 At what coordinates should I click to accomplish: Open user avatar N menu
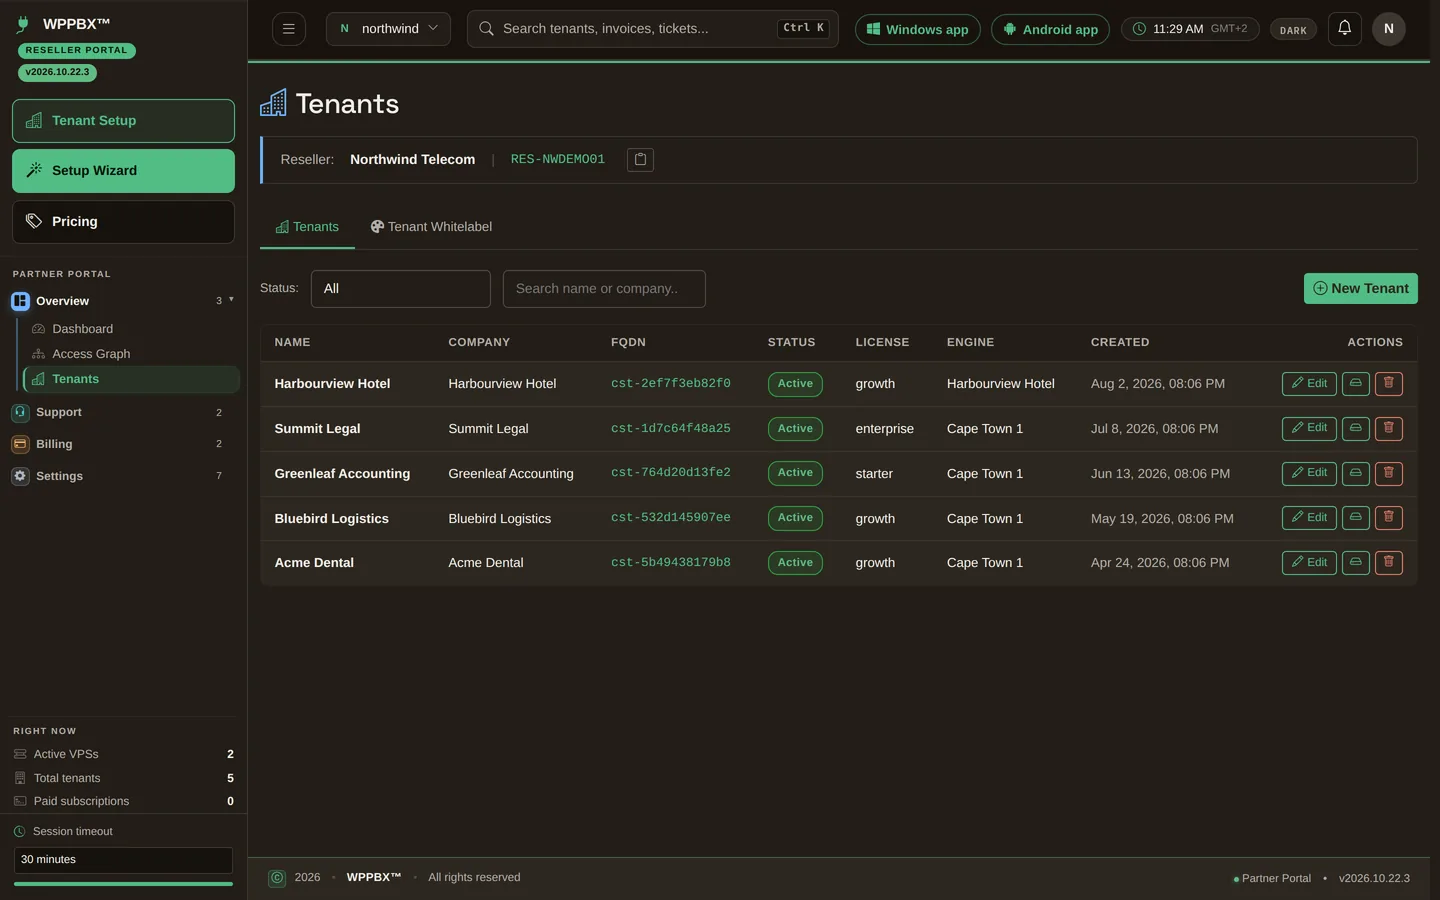click(1388, 29)
